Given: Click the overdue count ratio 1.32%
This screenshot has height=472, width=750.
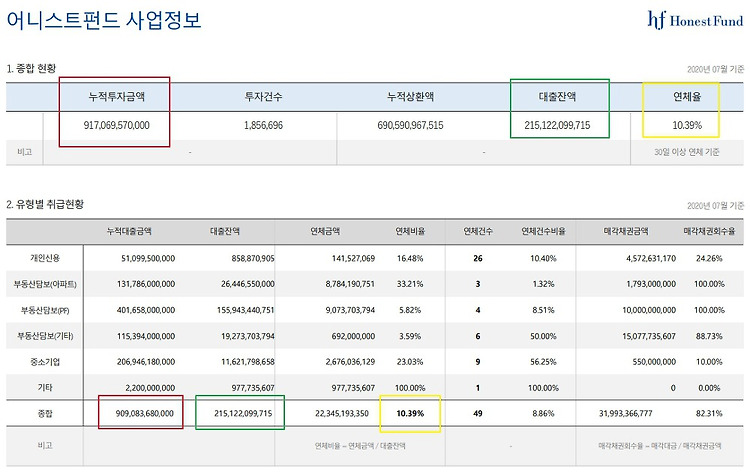Looking at the screenshot, I should pyautogui.click(x=543, y=284).
